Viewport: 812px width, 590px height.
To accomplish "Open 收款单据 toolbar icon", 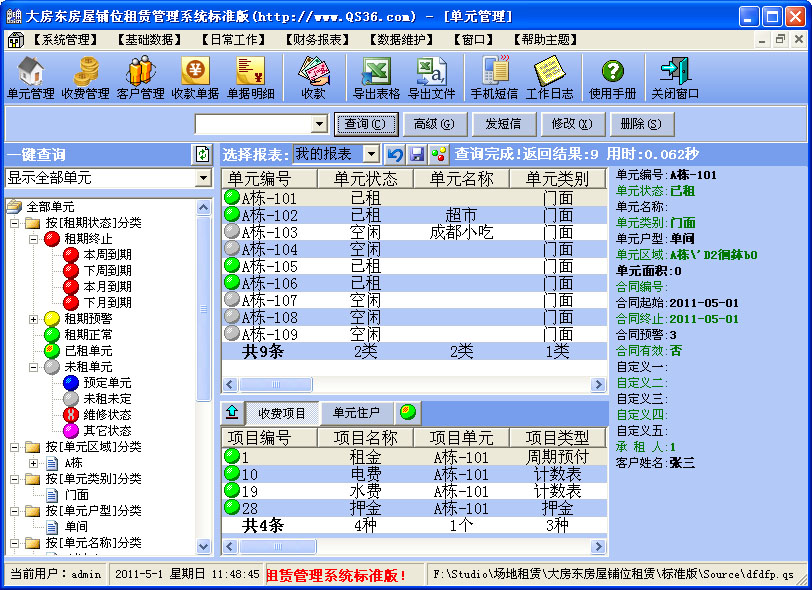I will click(195, 78).
